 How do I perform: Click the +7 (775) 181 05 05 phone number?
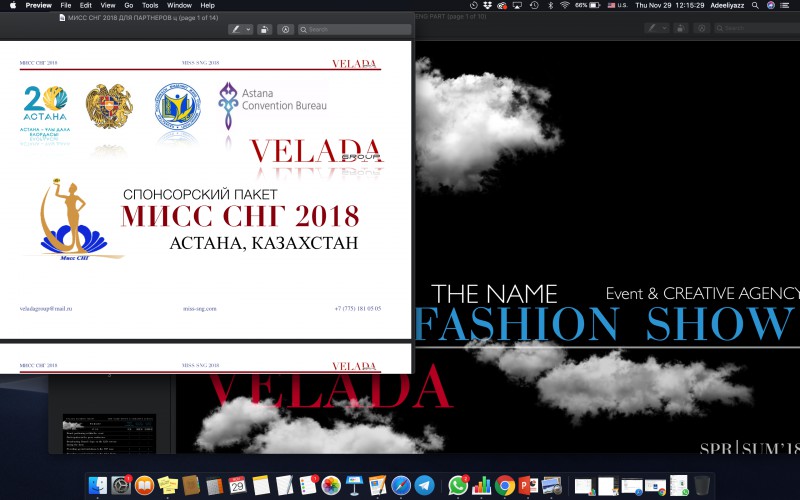358,309
